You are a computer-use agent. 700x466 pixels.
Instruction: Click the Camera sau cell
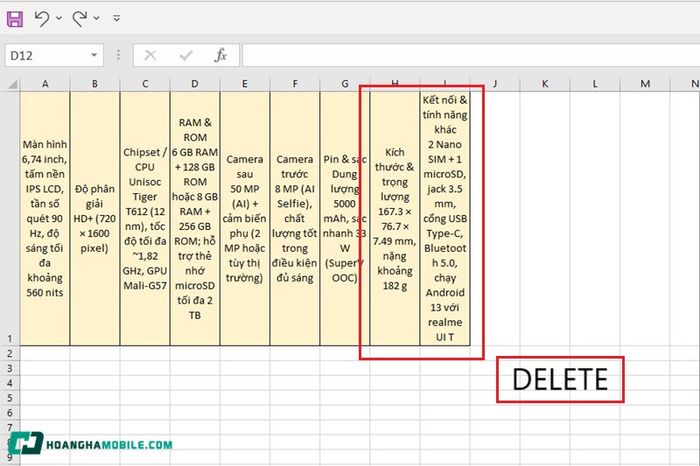pos(245,218)
